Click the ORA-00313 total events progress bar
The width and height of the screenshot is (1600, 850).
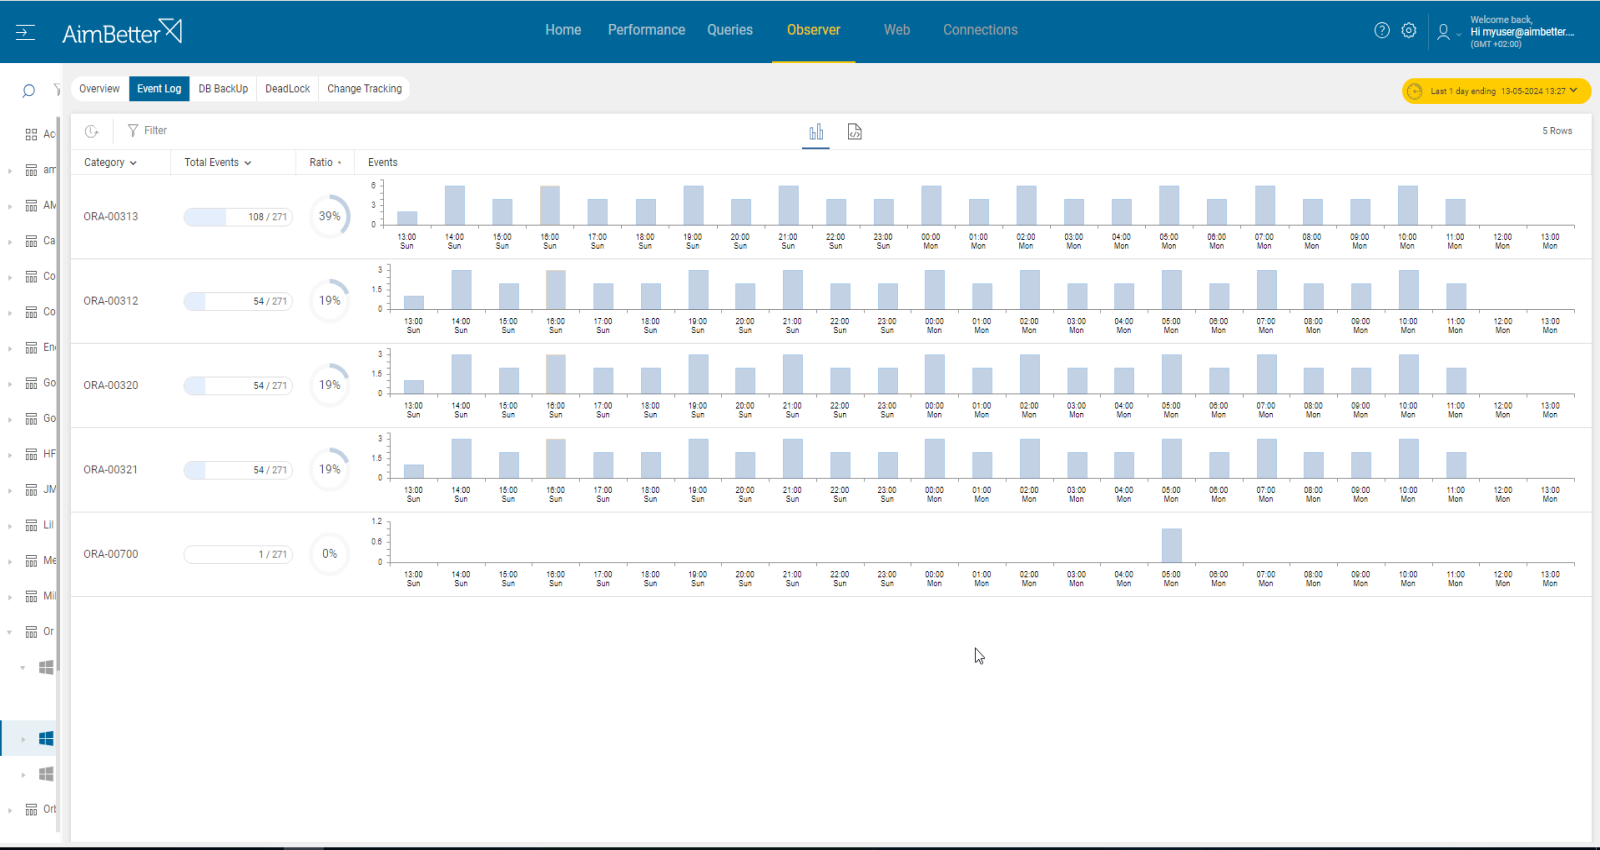point(237,217)
